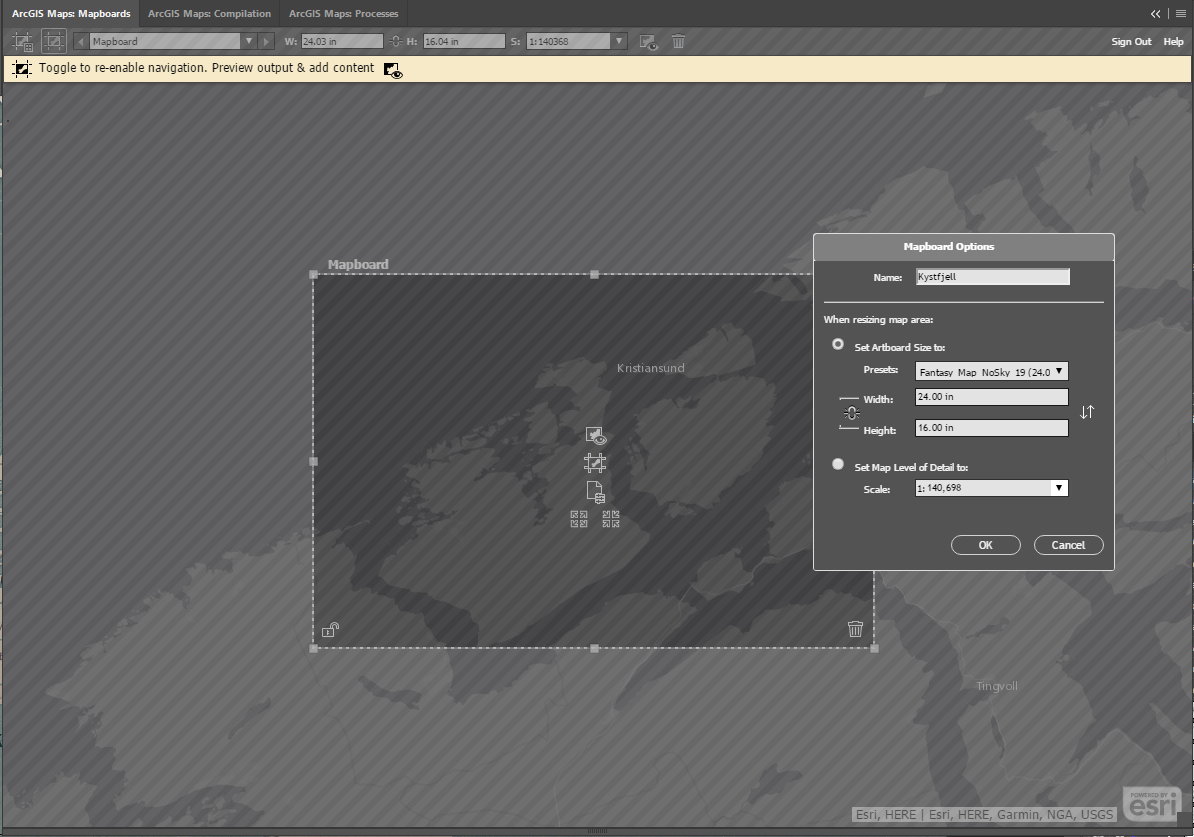Click the Esri attribution text
Screen dimensions: 1194x837
(984, 815)
